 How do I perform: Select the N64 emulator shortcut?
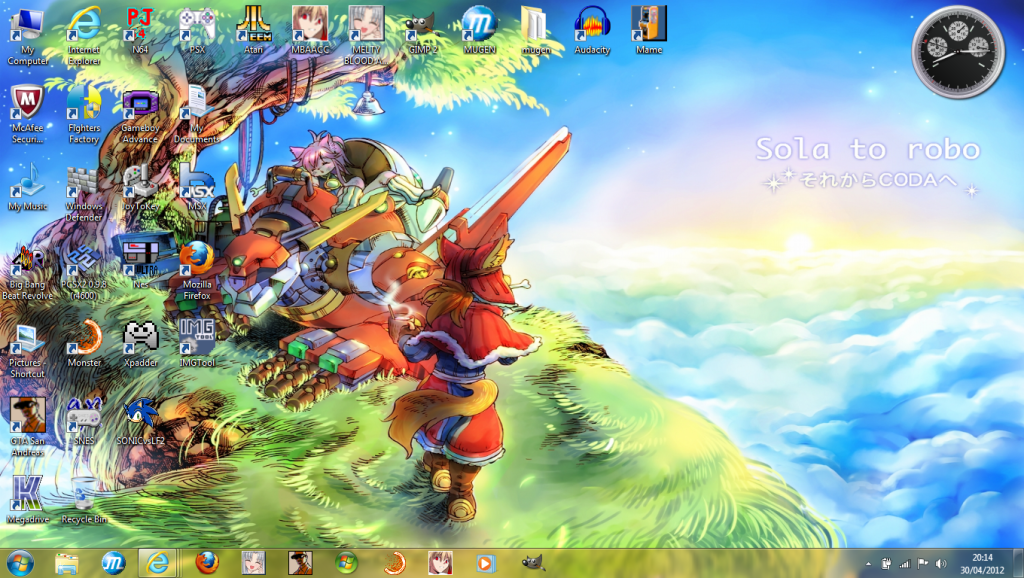140,30
